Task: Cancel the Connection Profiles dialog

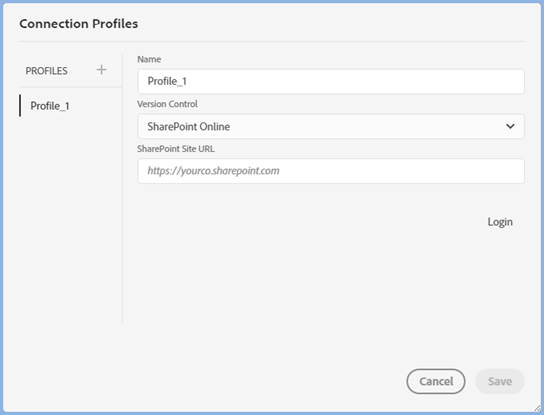Action: (436, 381)
